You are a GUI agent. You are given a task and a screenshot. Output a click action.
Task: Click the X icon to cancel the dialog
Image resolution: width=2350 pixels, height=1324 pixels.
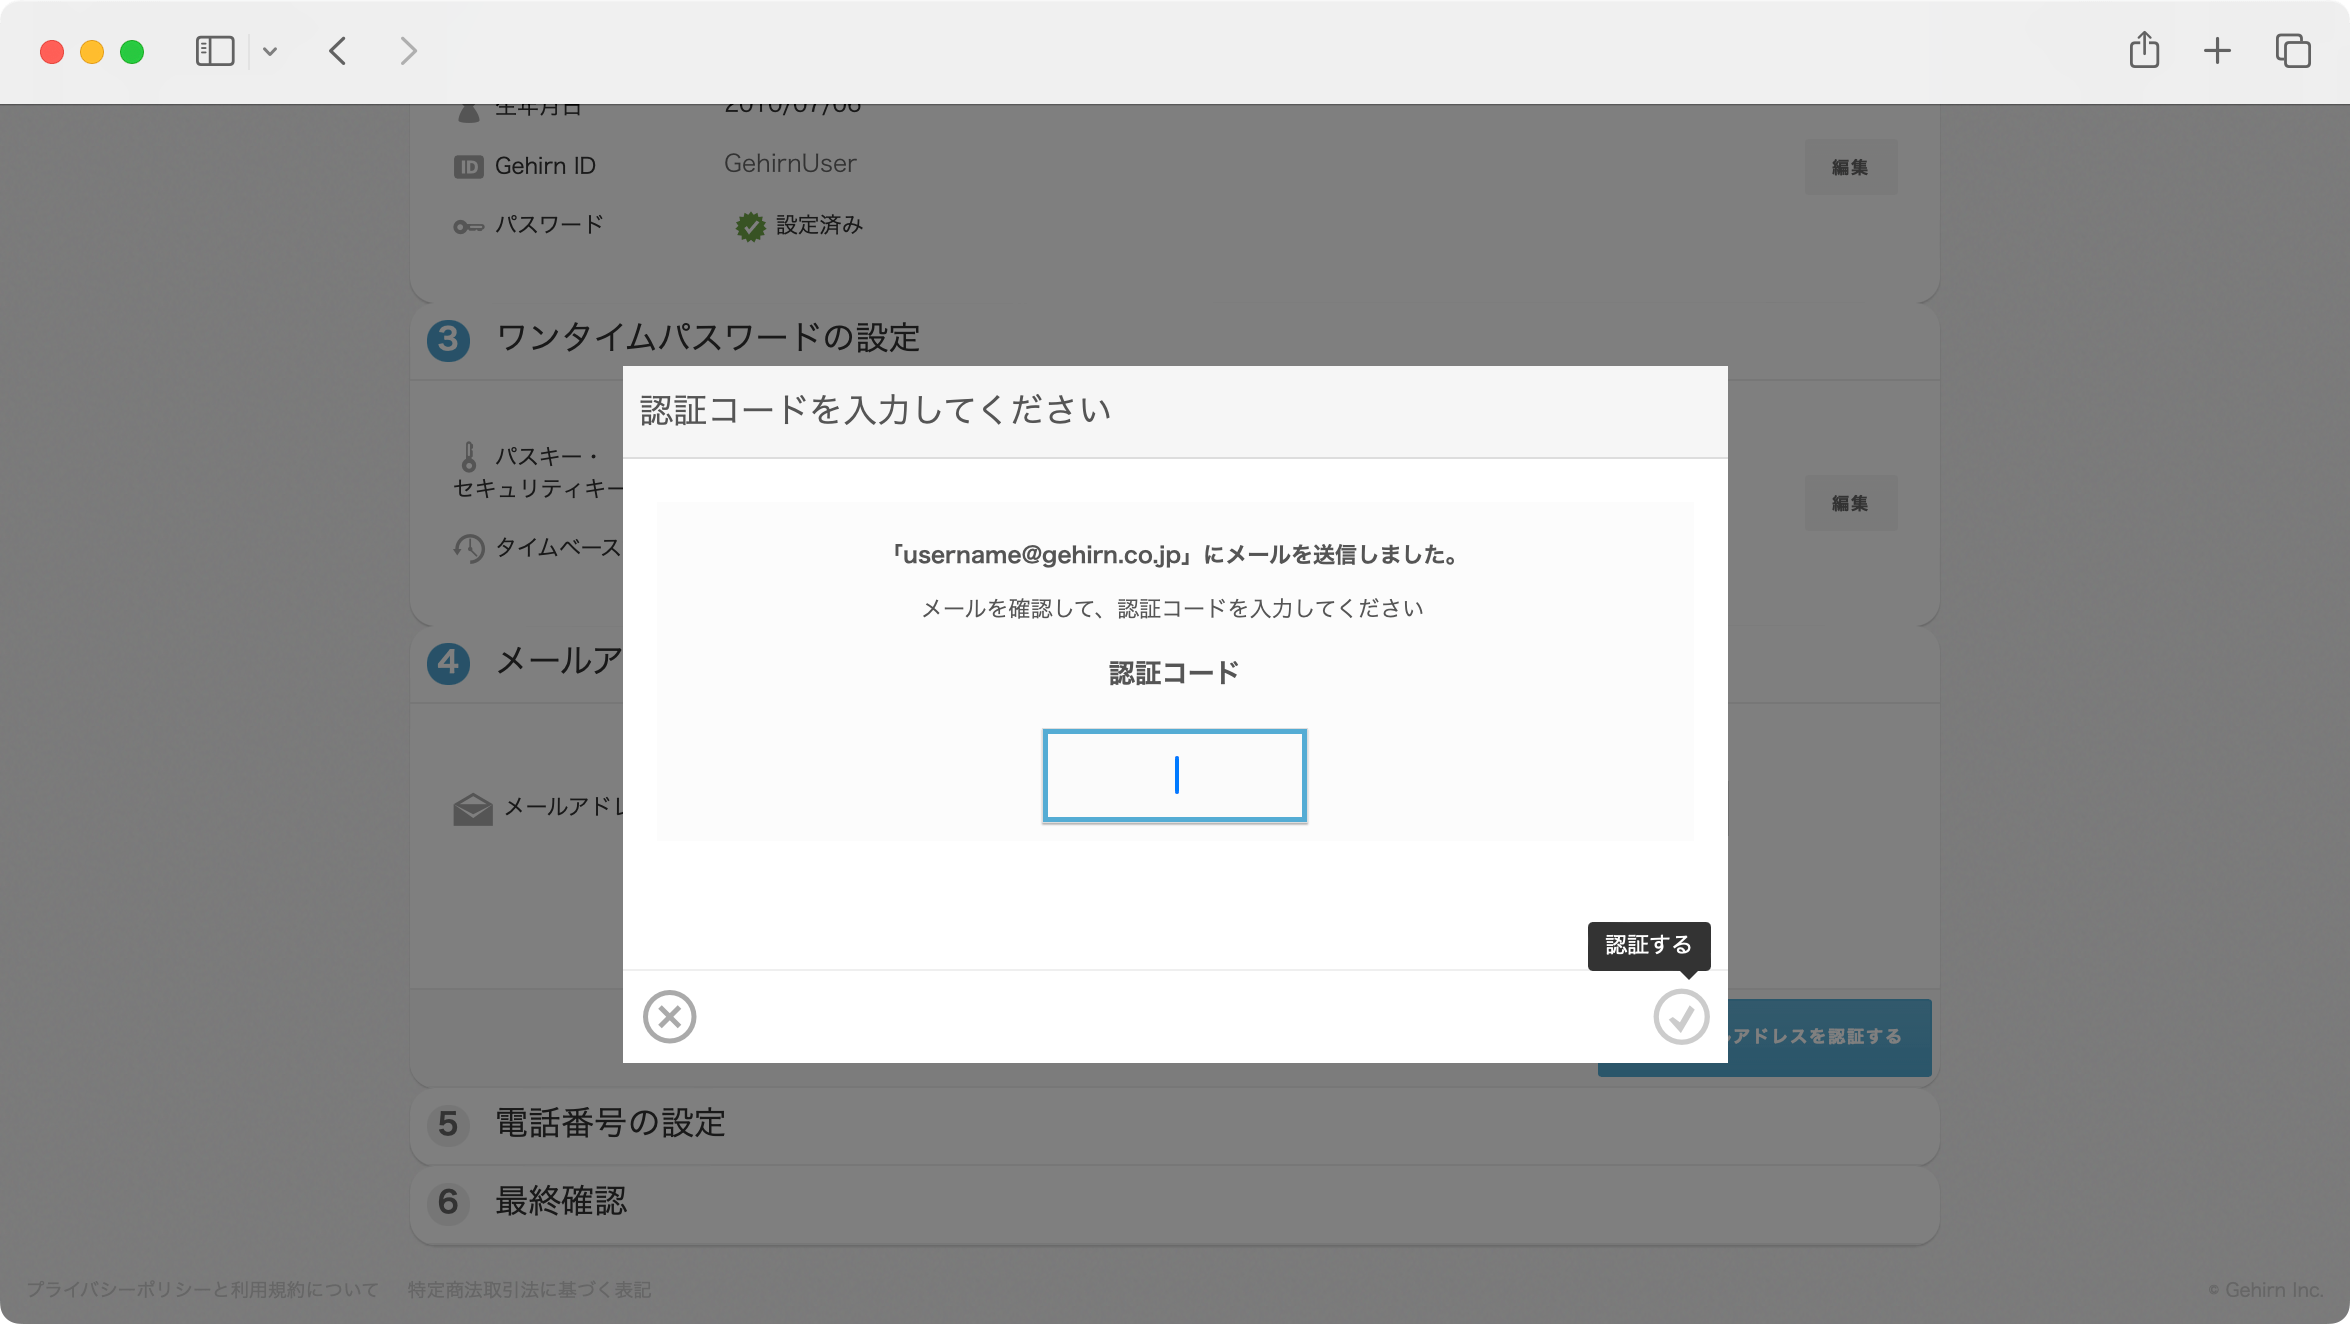(670, 1017)
